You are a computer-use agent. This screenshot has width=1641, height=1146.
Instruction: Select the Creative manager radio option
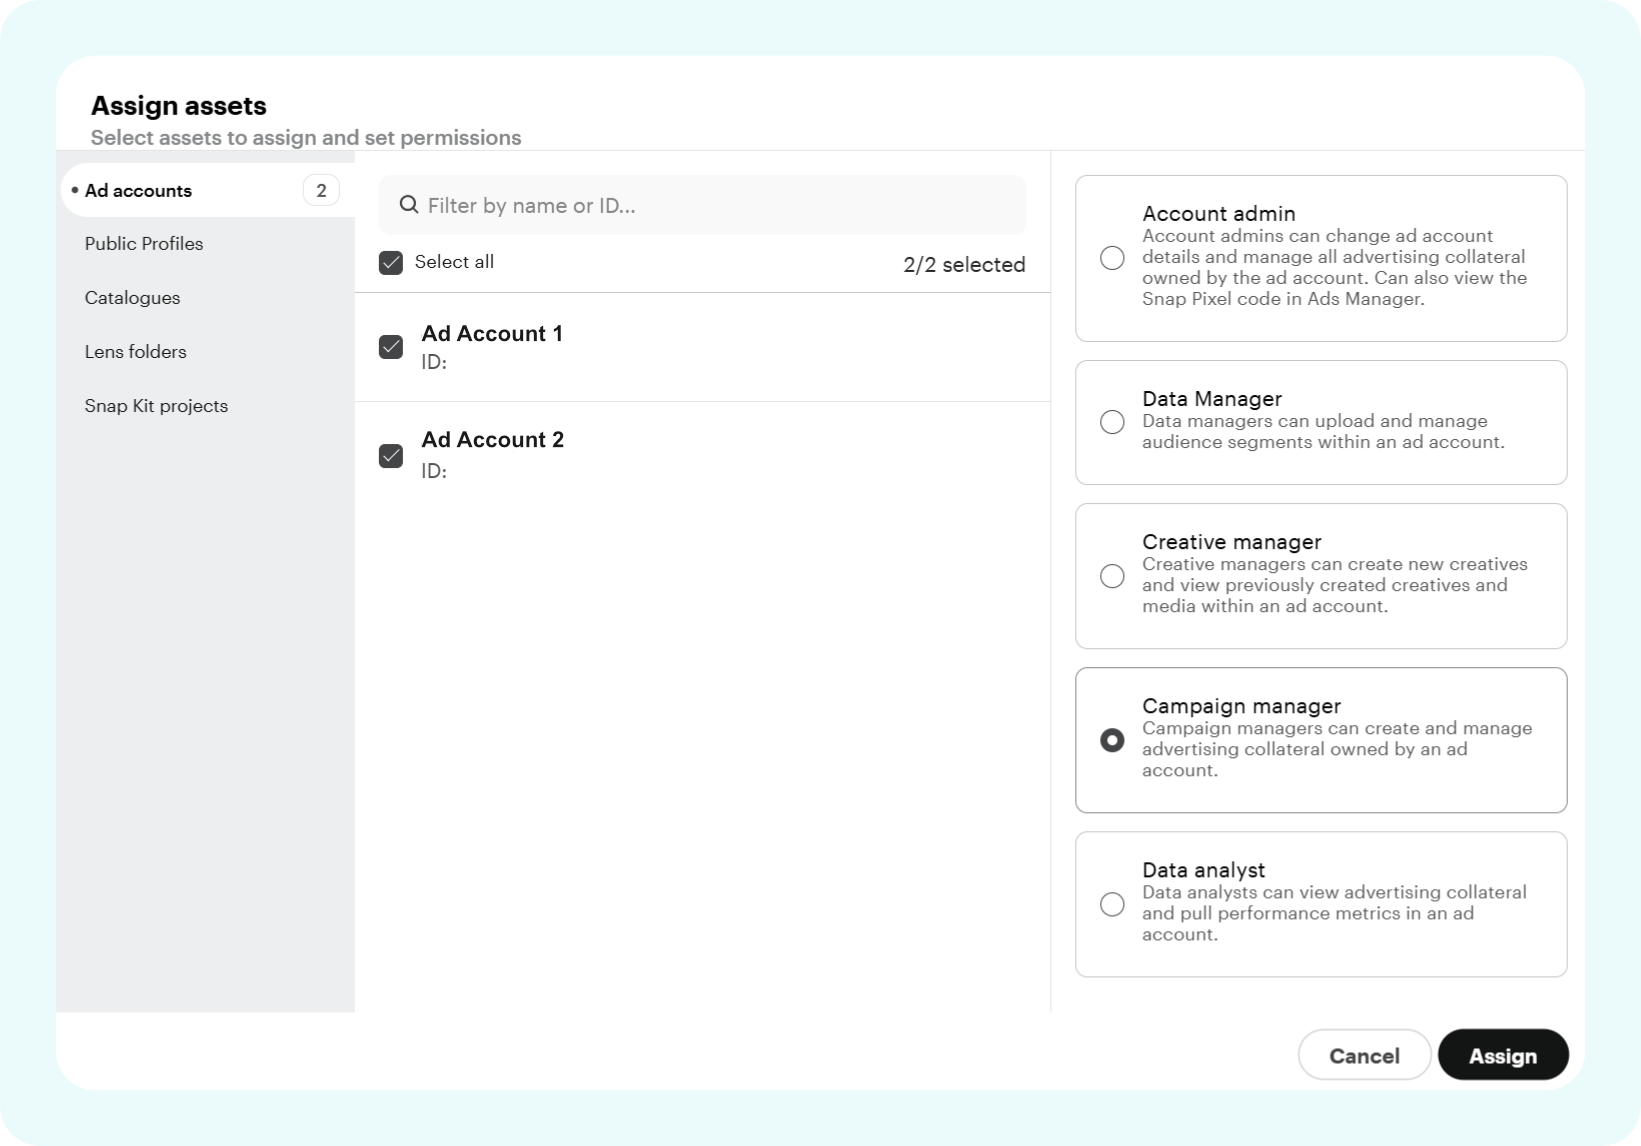pos(1112,576)
